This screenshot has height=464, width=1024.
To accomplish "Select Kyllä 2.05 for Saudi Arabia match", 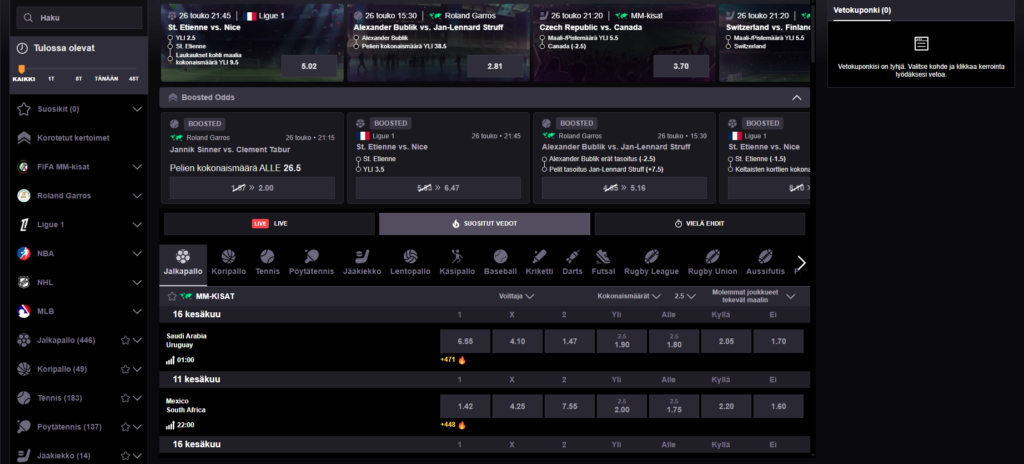I will click(726, 341).
